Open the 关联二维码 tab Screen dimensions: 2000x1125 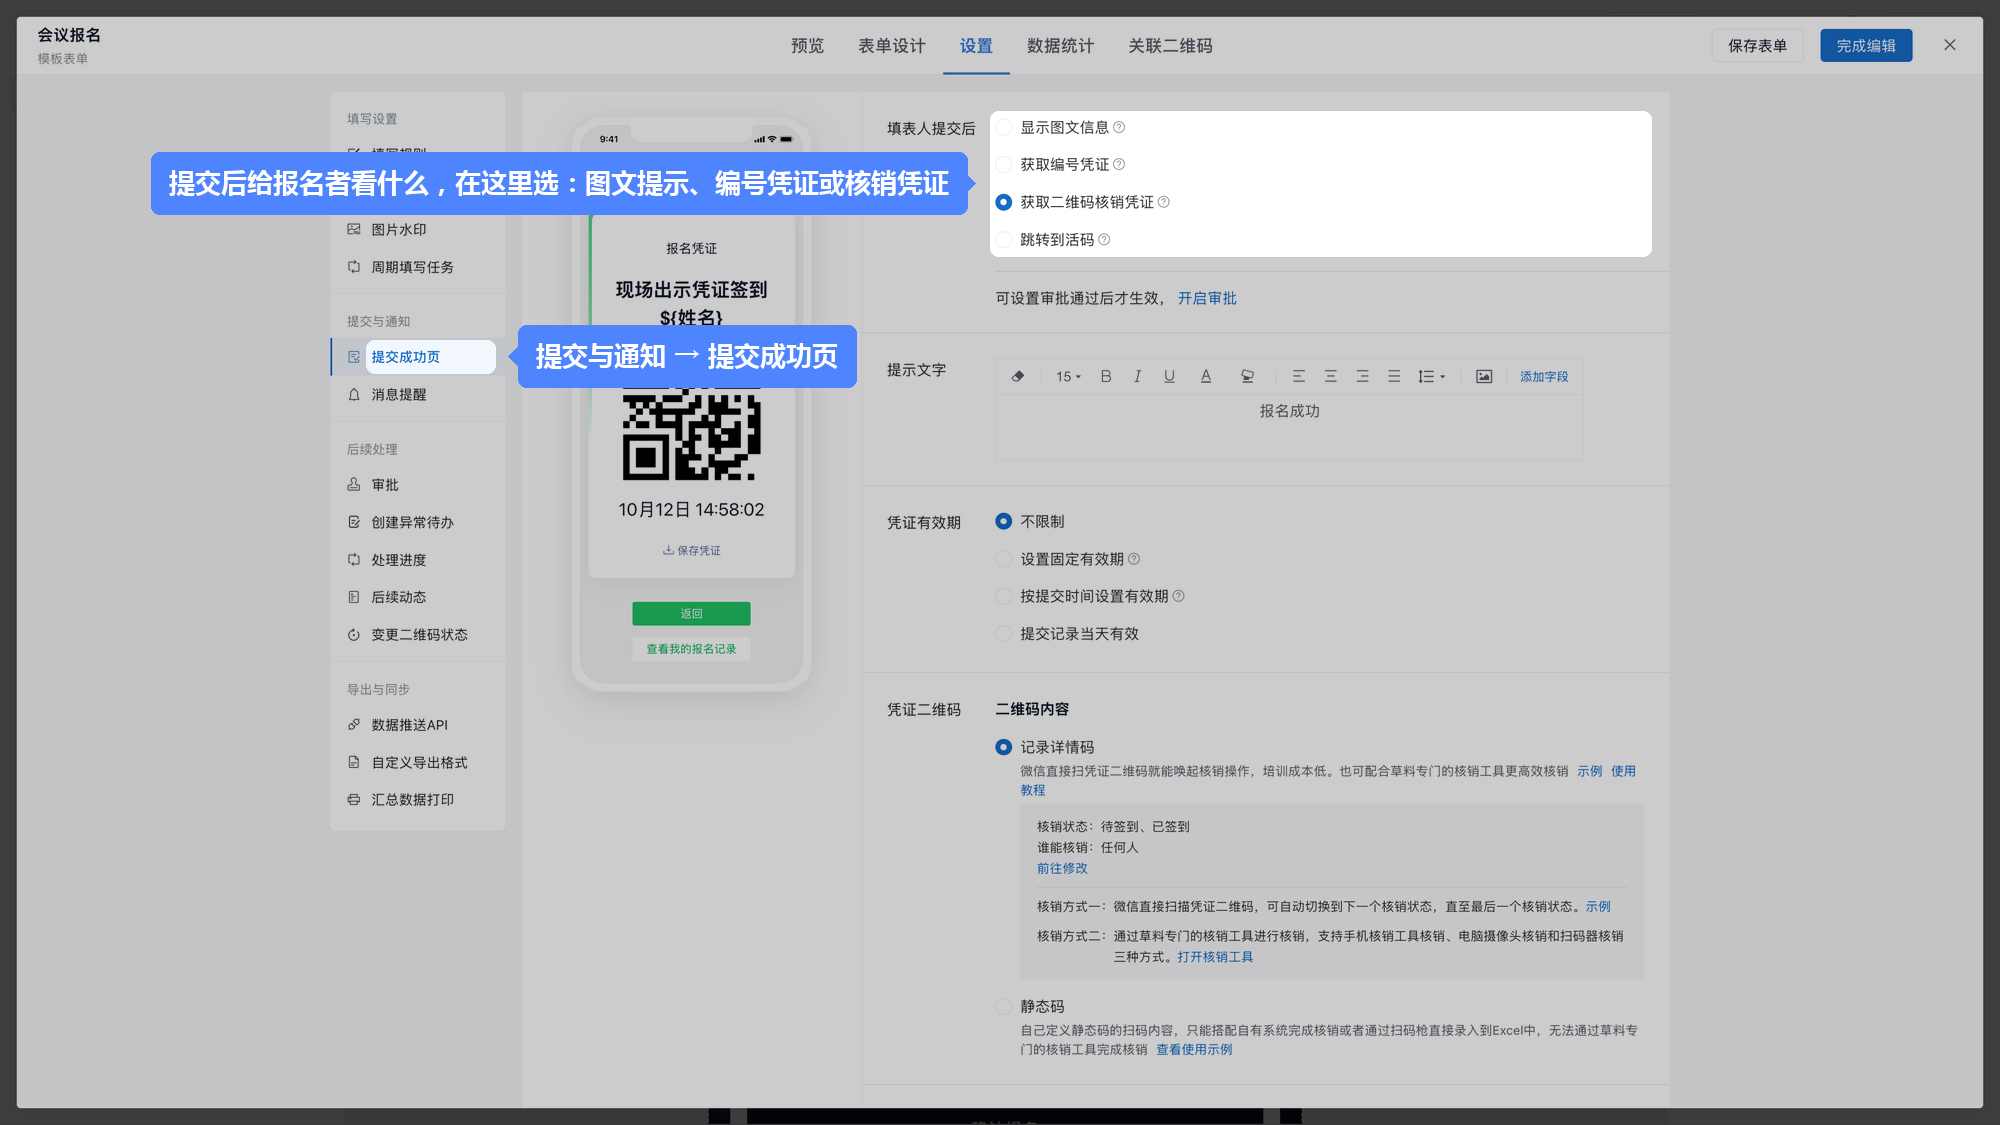(1170, 45)
